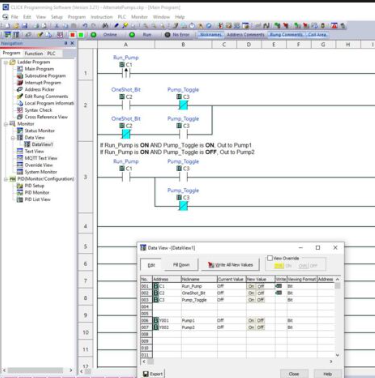Toggle Nicknames display button
This screenshot has height=378, width=375.
[x=210, y=35]
